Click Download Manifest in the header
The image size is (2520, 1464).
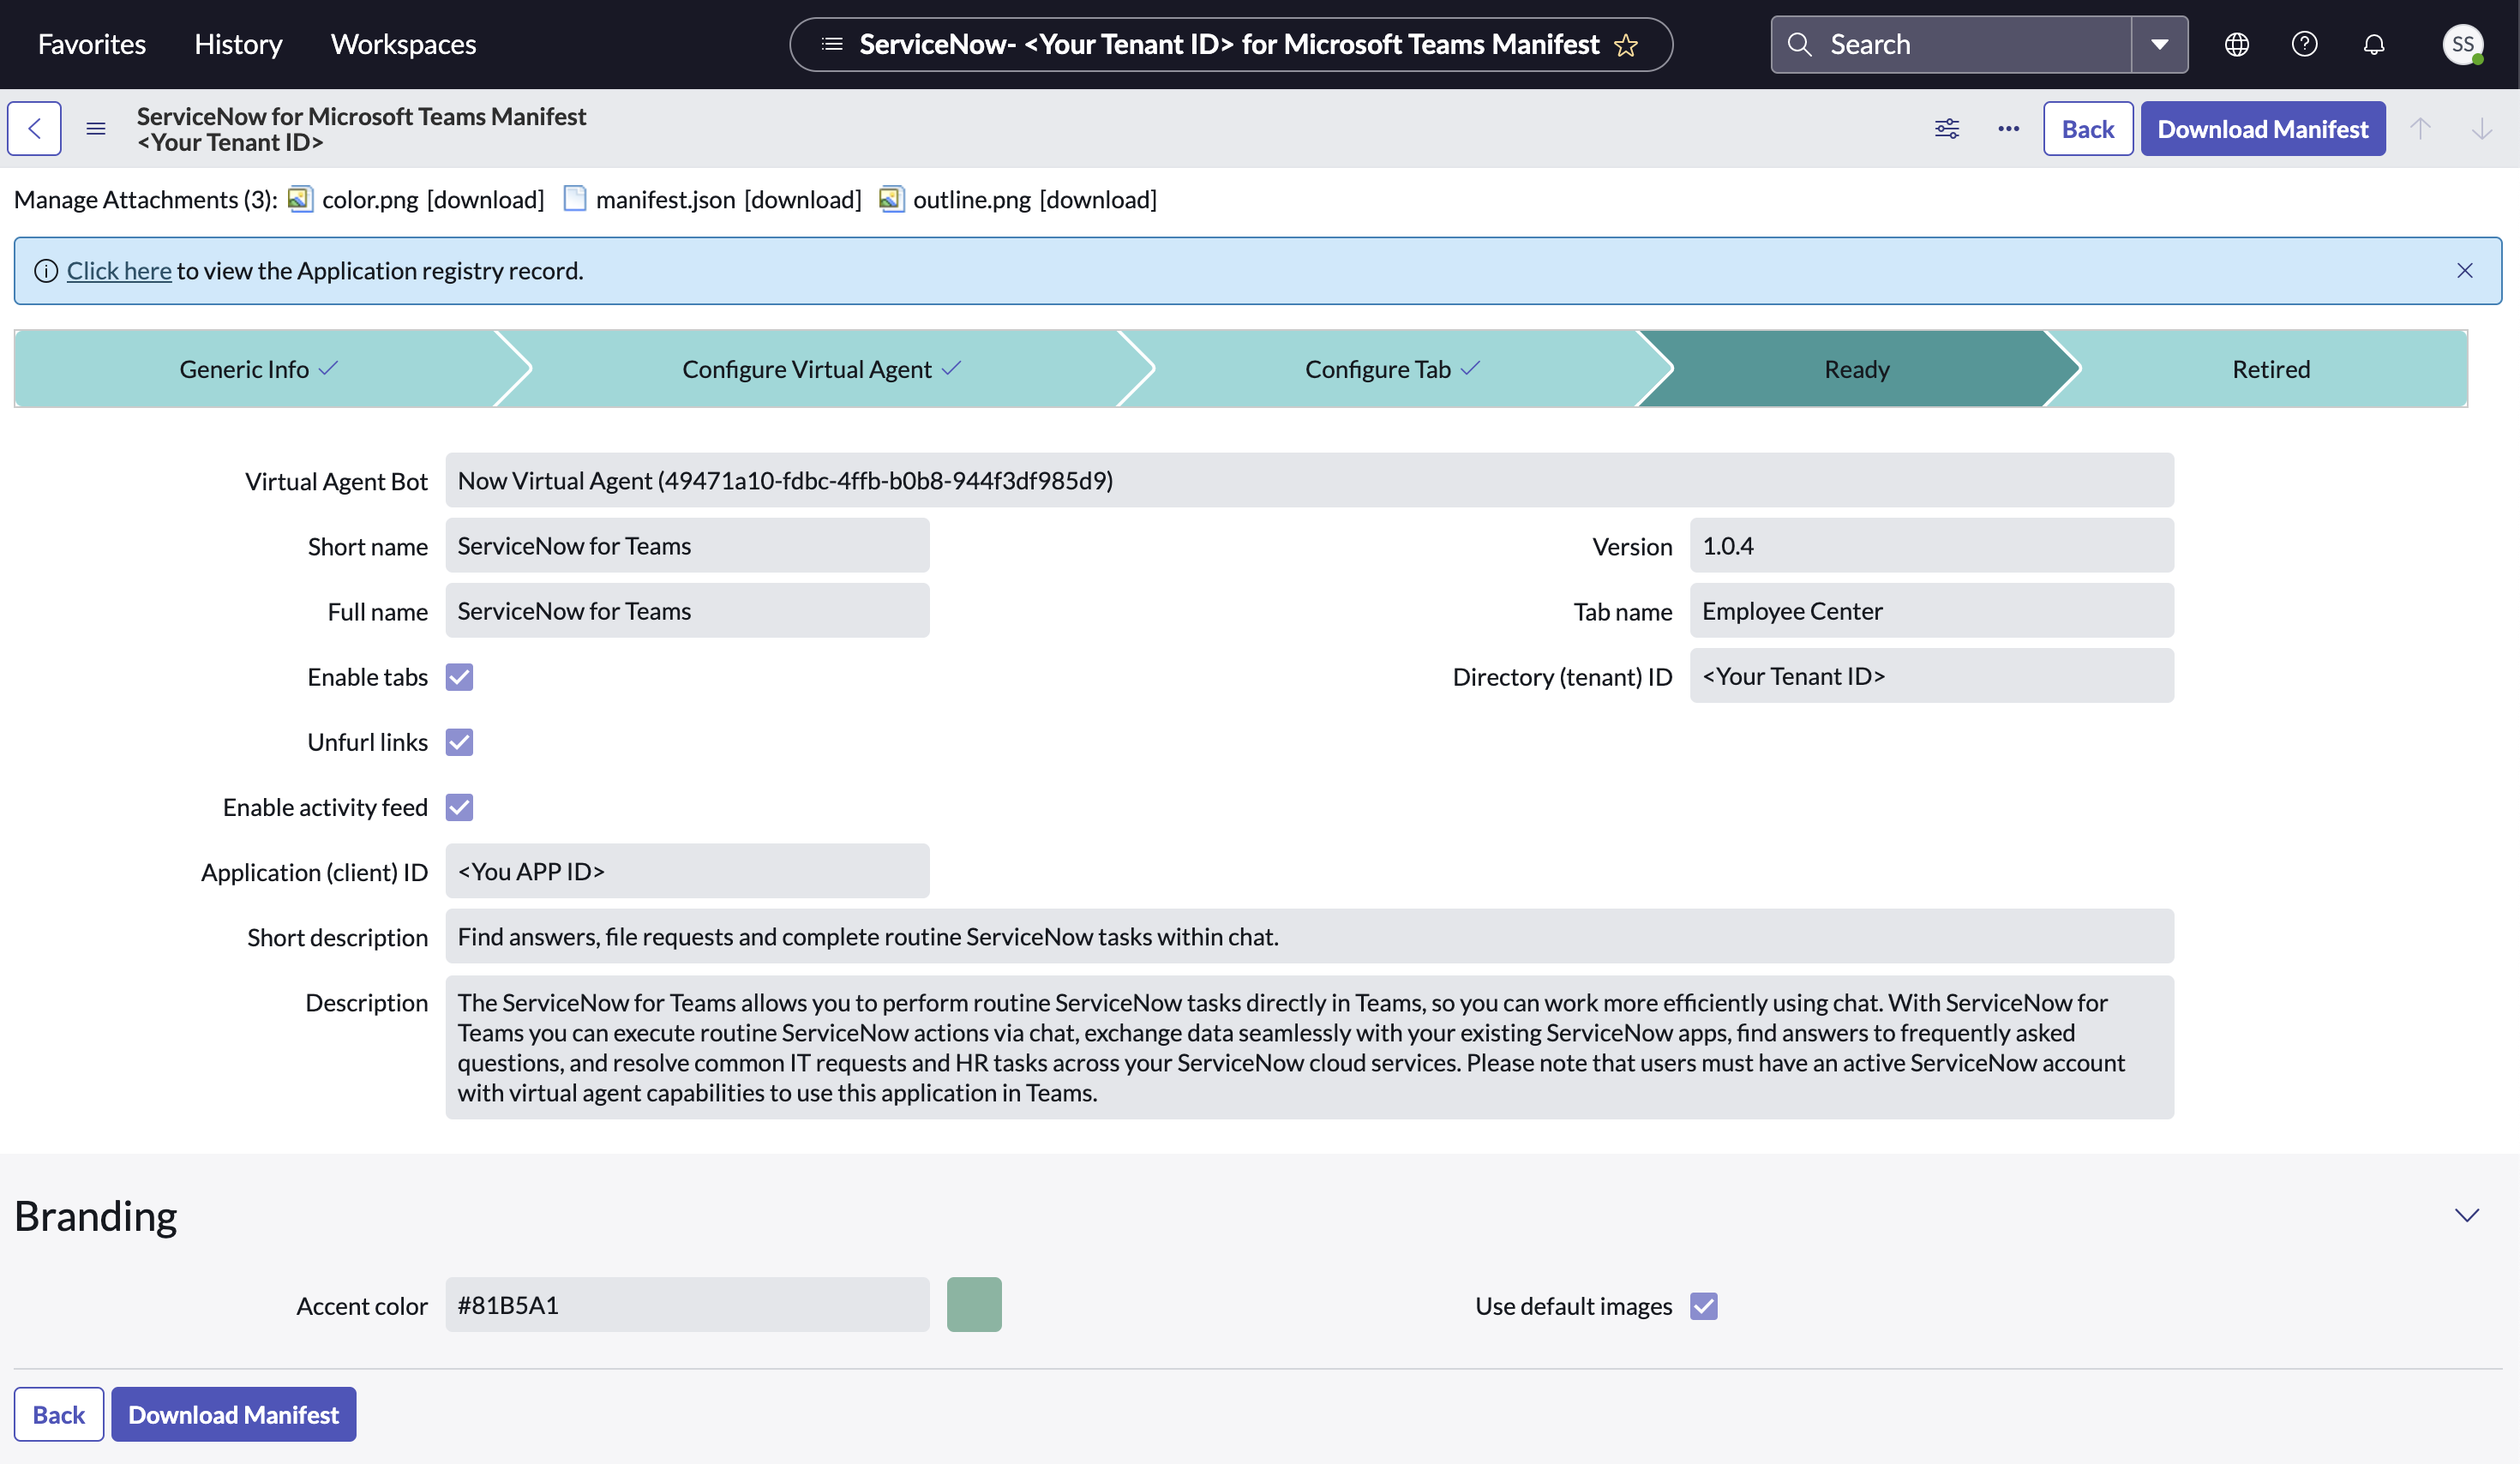click(x=2262, y=128)
